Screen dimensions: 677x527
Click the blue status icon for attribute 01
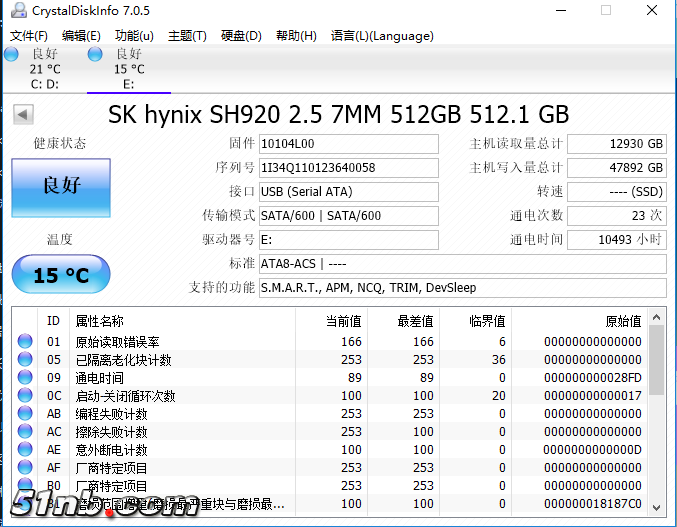coord(25,342)
